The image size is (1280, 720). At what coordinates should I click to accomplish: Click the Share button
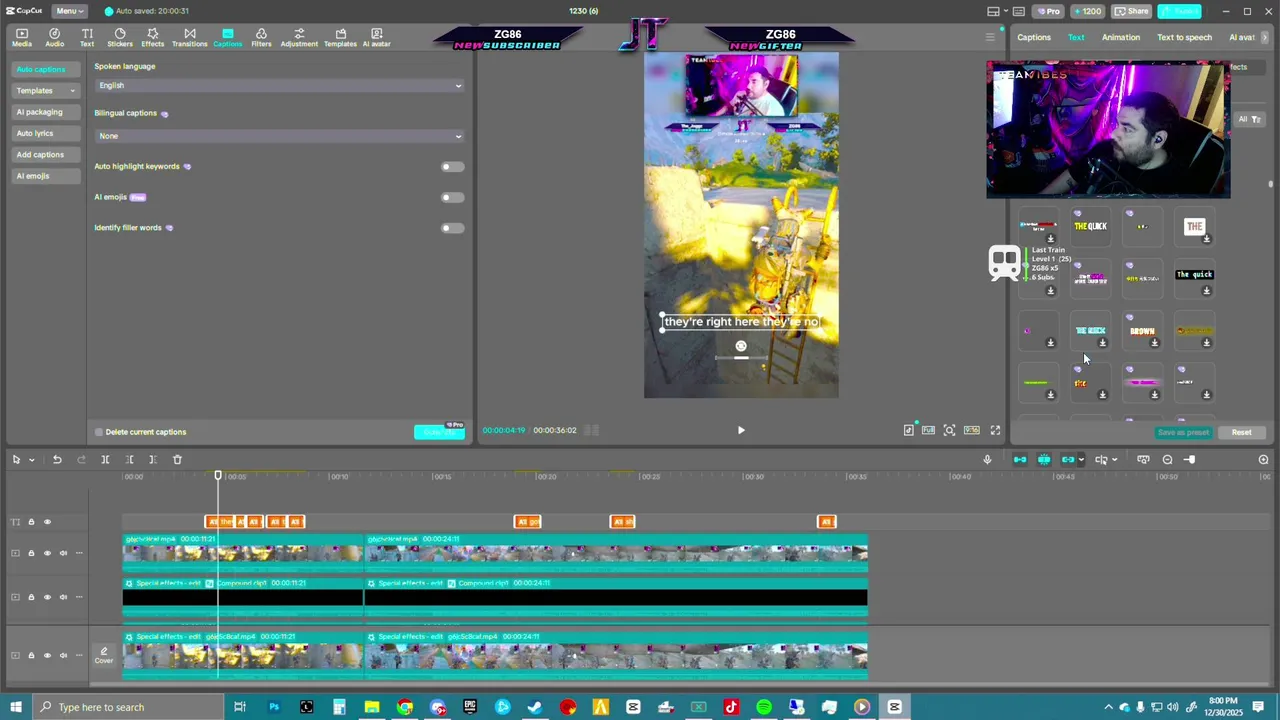point(1132,11)
